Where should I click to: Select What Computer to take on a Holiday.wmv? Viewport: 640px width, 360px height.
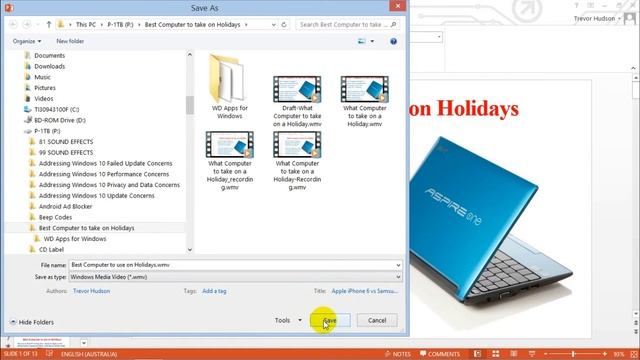[x=364, y=101]
